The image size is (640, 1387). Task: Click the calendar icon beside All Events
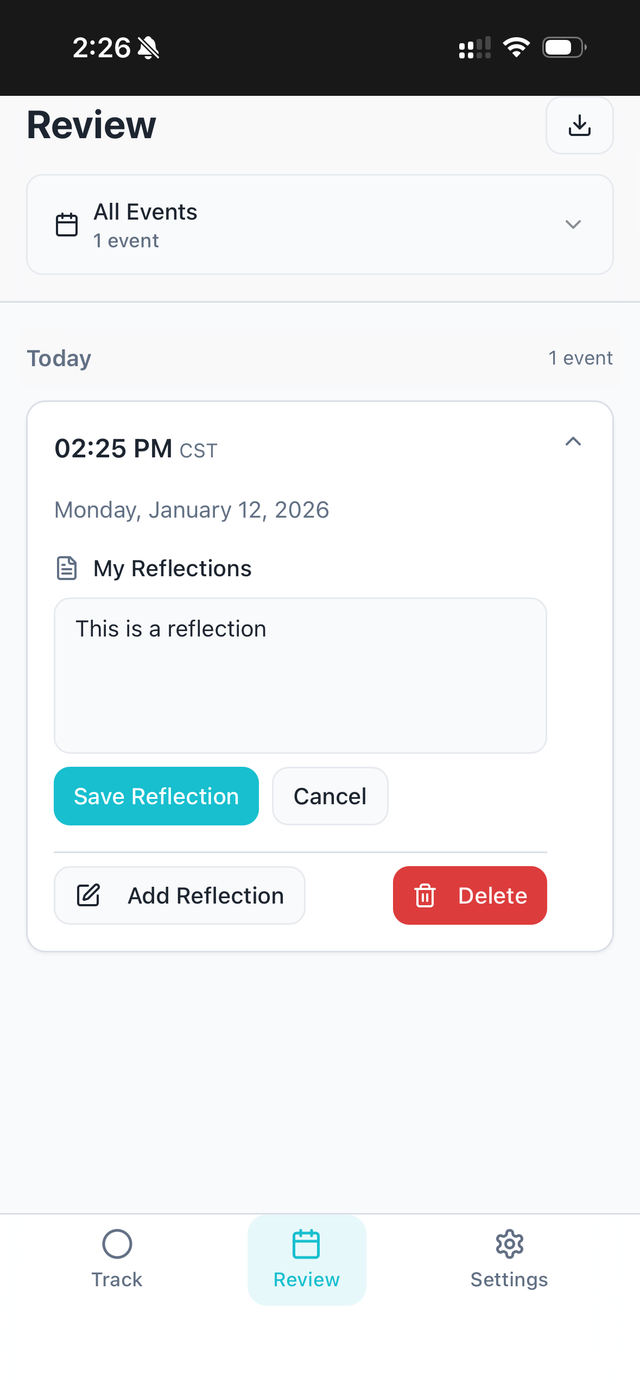[66, 224]
